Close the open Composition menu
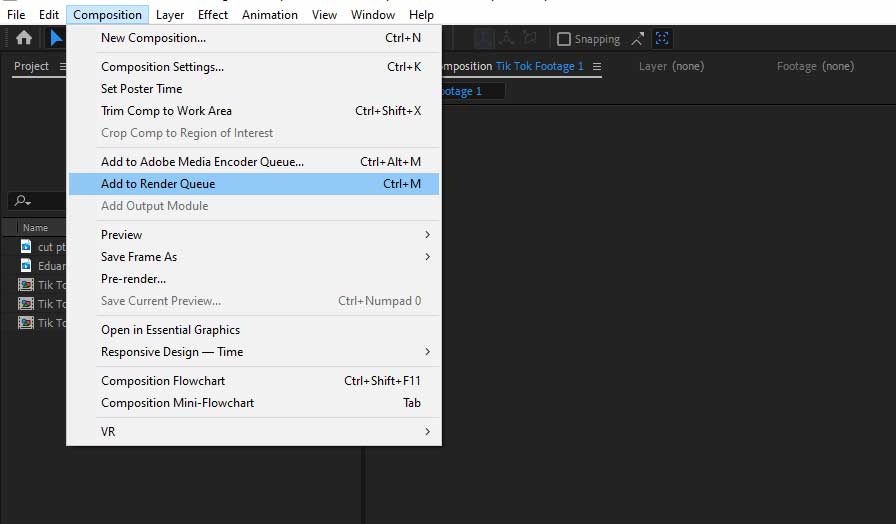The width and height of the screenshot is (896, 524). [x=107, y=15]
